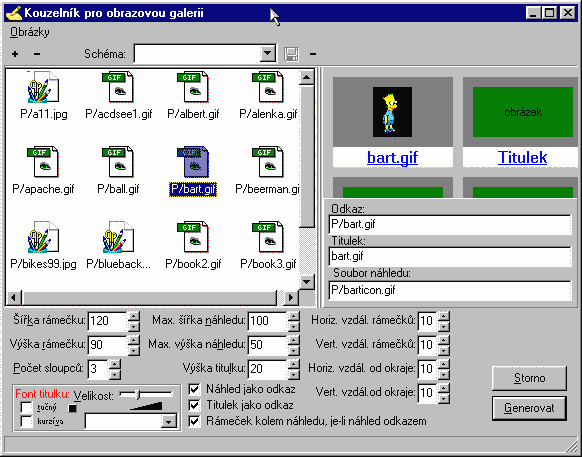Screen dimensions: 582x457
Task: Open the Obrázky menu
Action: click(x=30, y=32)
